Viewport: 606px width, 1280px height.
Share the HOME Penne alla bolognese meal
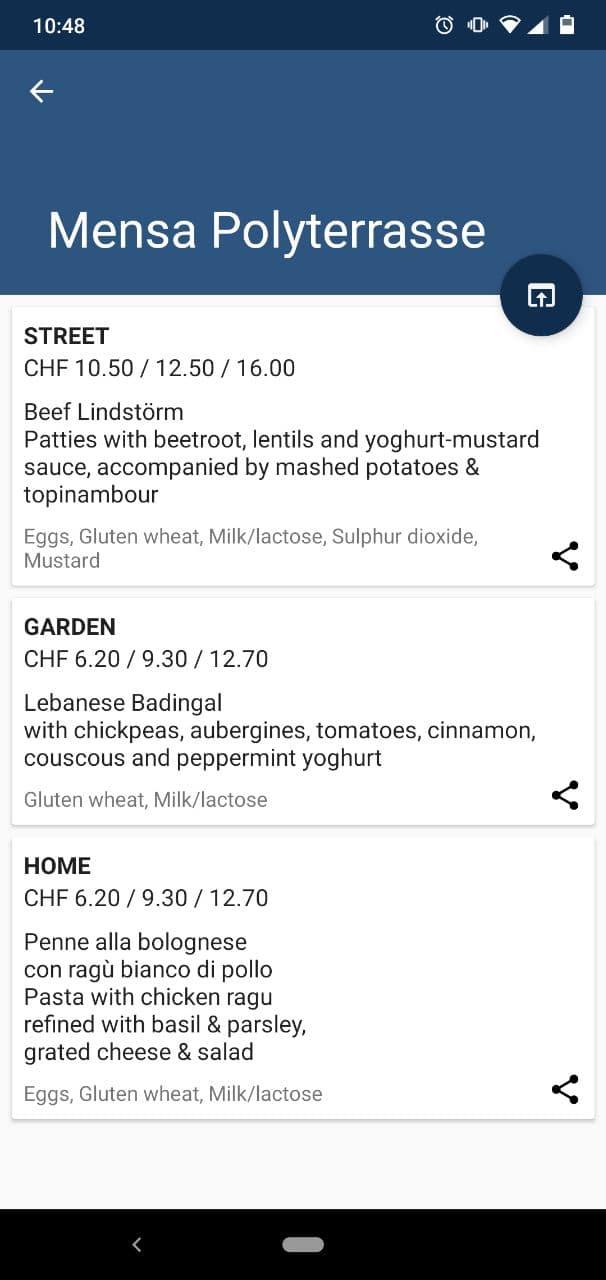[x=565, y=1090]
